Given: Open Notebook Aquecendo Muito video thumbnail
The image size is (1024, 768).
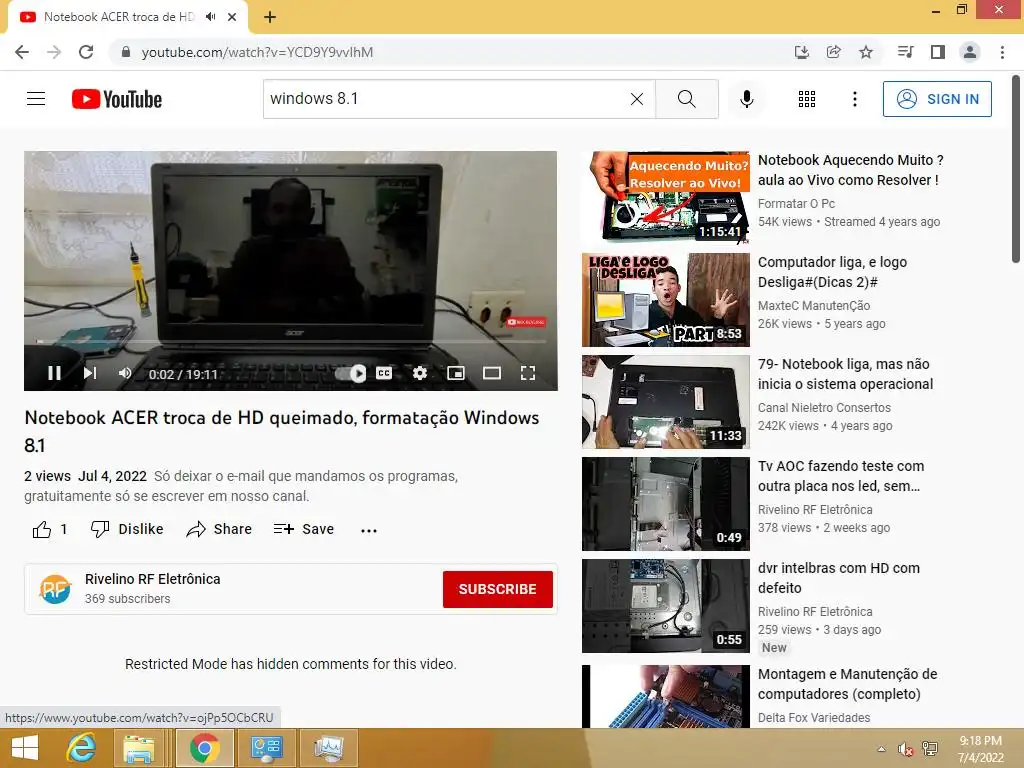Looking at the screenshot, I should [x=665, y=198].
